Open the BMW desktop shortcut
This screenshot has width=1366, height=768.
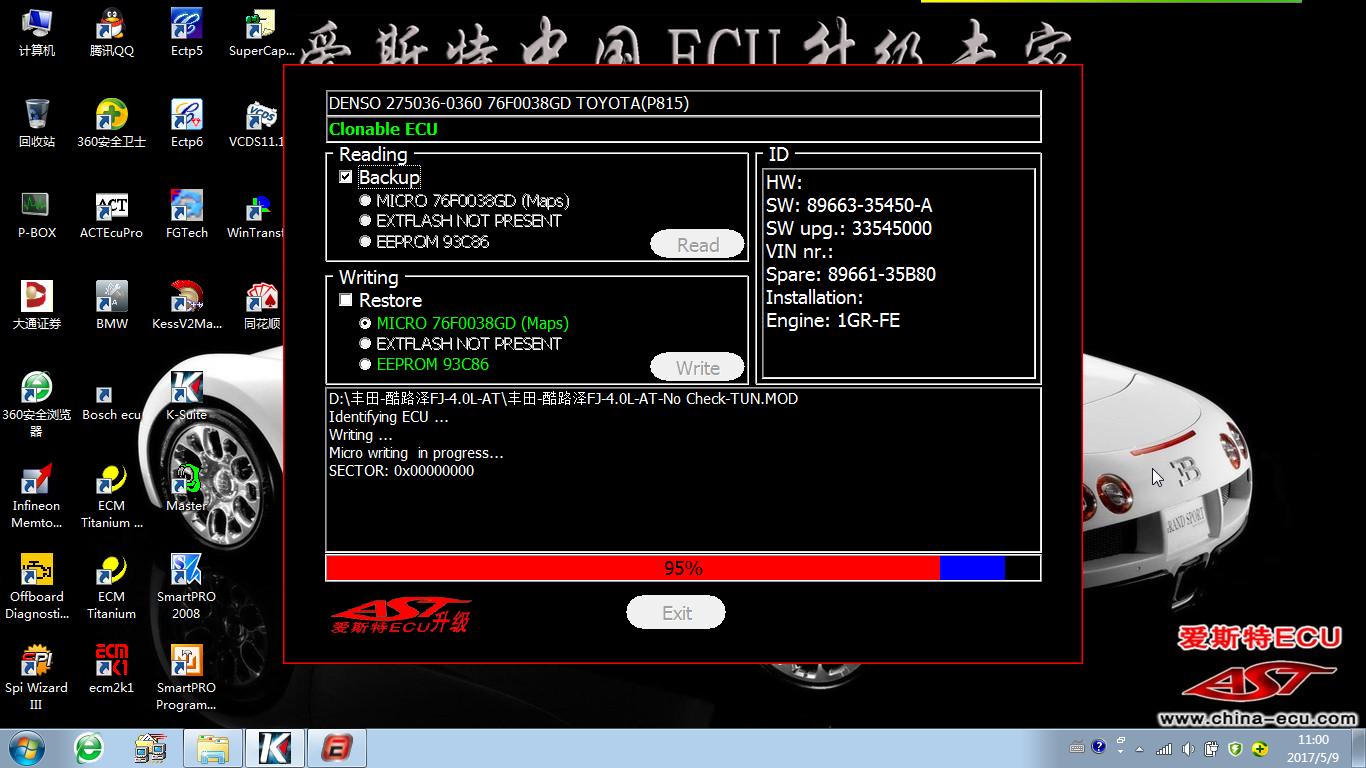pyautogui.click(x=111, y=305)
